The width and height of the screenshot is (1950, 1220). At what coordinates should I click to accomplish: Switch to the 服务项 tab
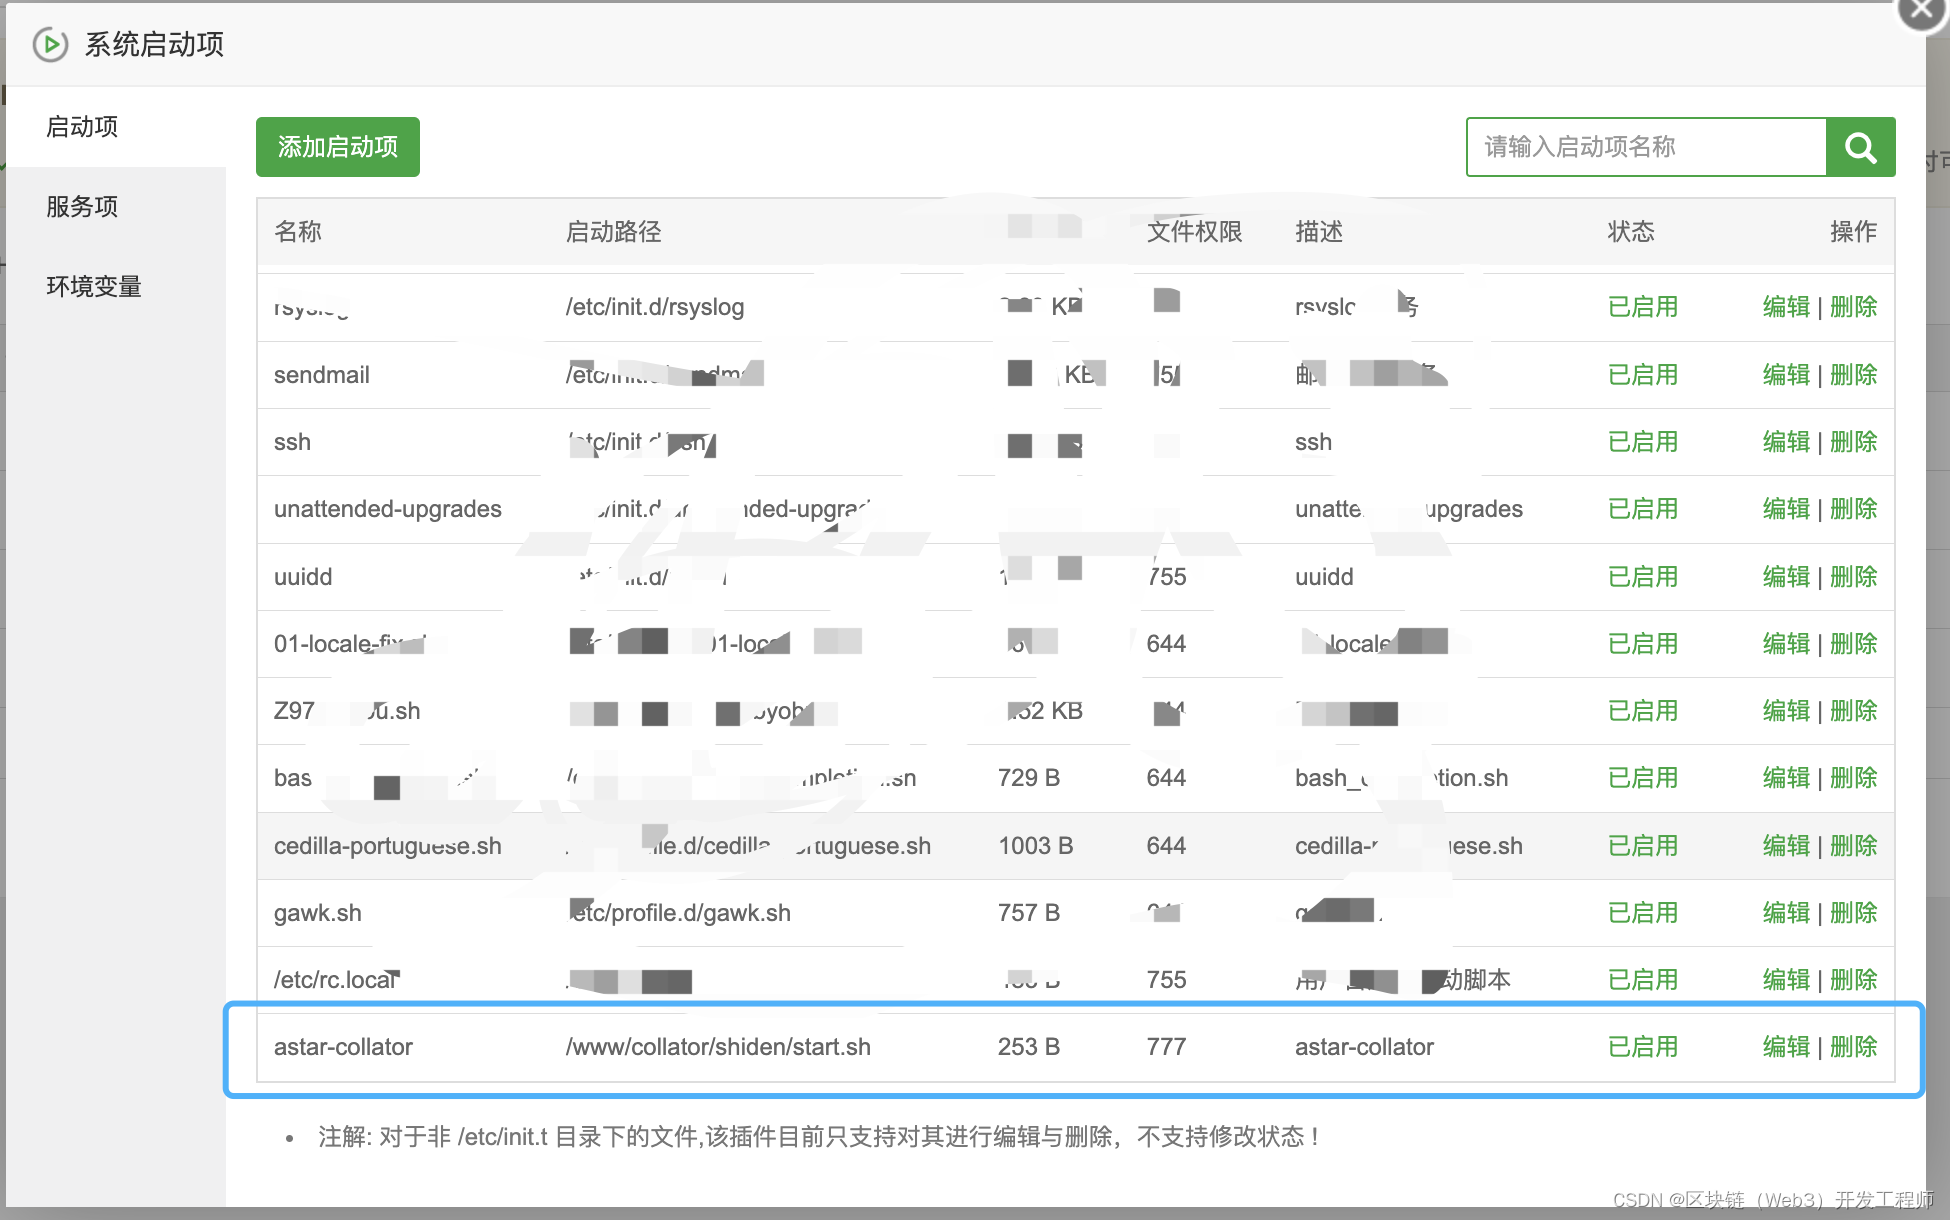click(x=82, y=207)
